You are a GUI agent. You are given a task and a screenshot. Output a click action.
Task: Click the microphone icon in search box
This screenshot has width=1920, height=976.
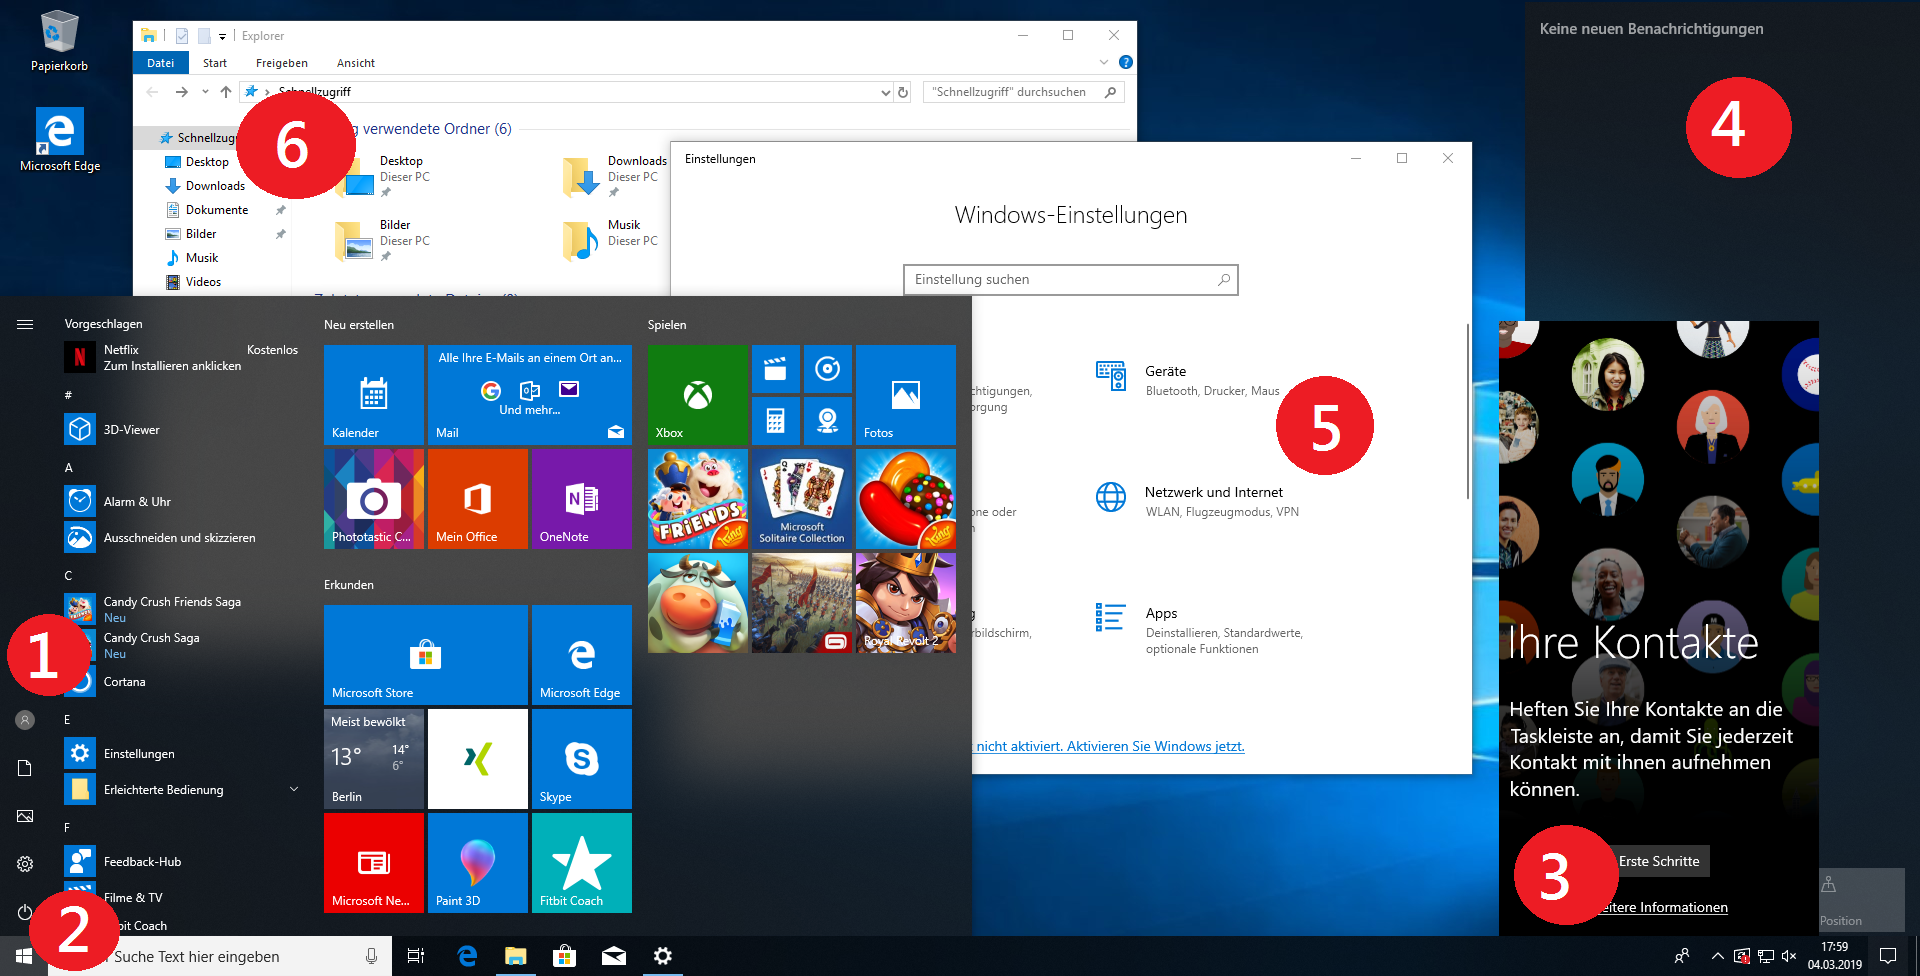pos(371,957)
